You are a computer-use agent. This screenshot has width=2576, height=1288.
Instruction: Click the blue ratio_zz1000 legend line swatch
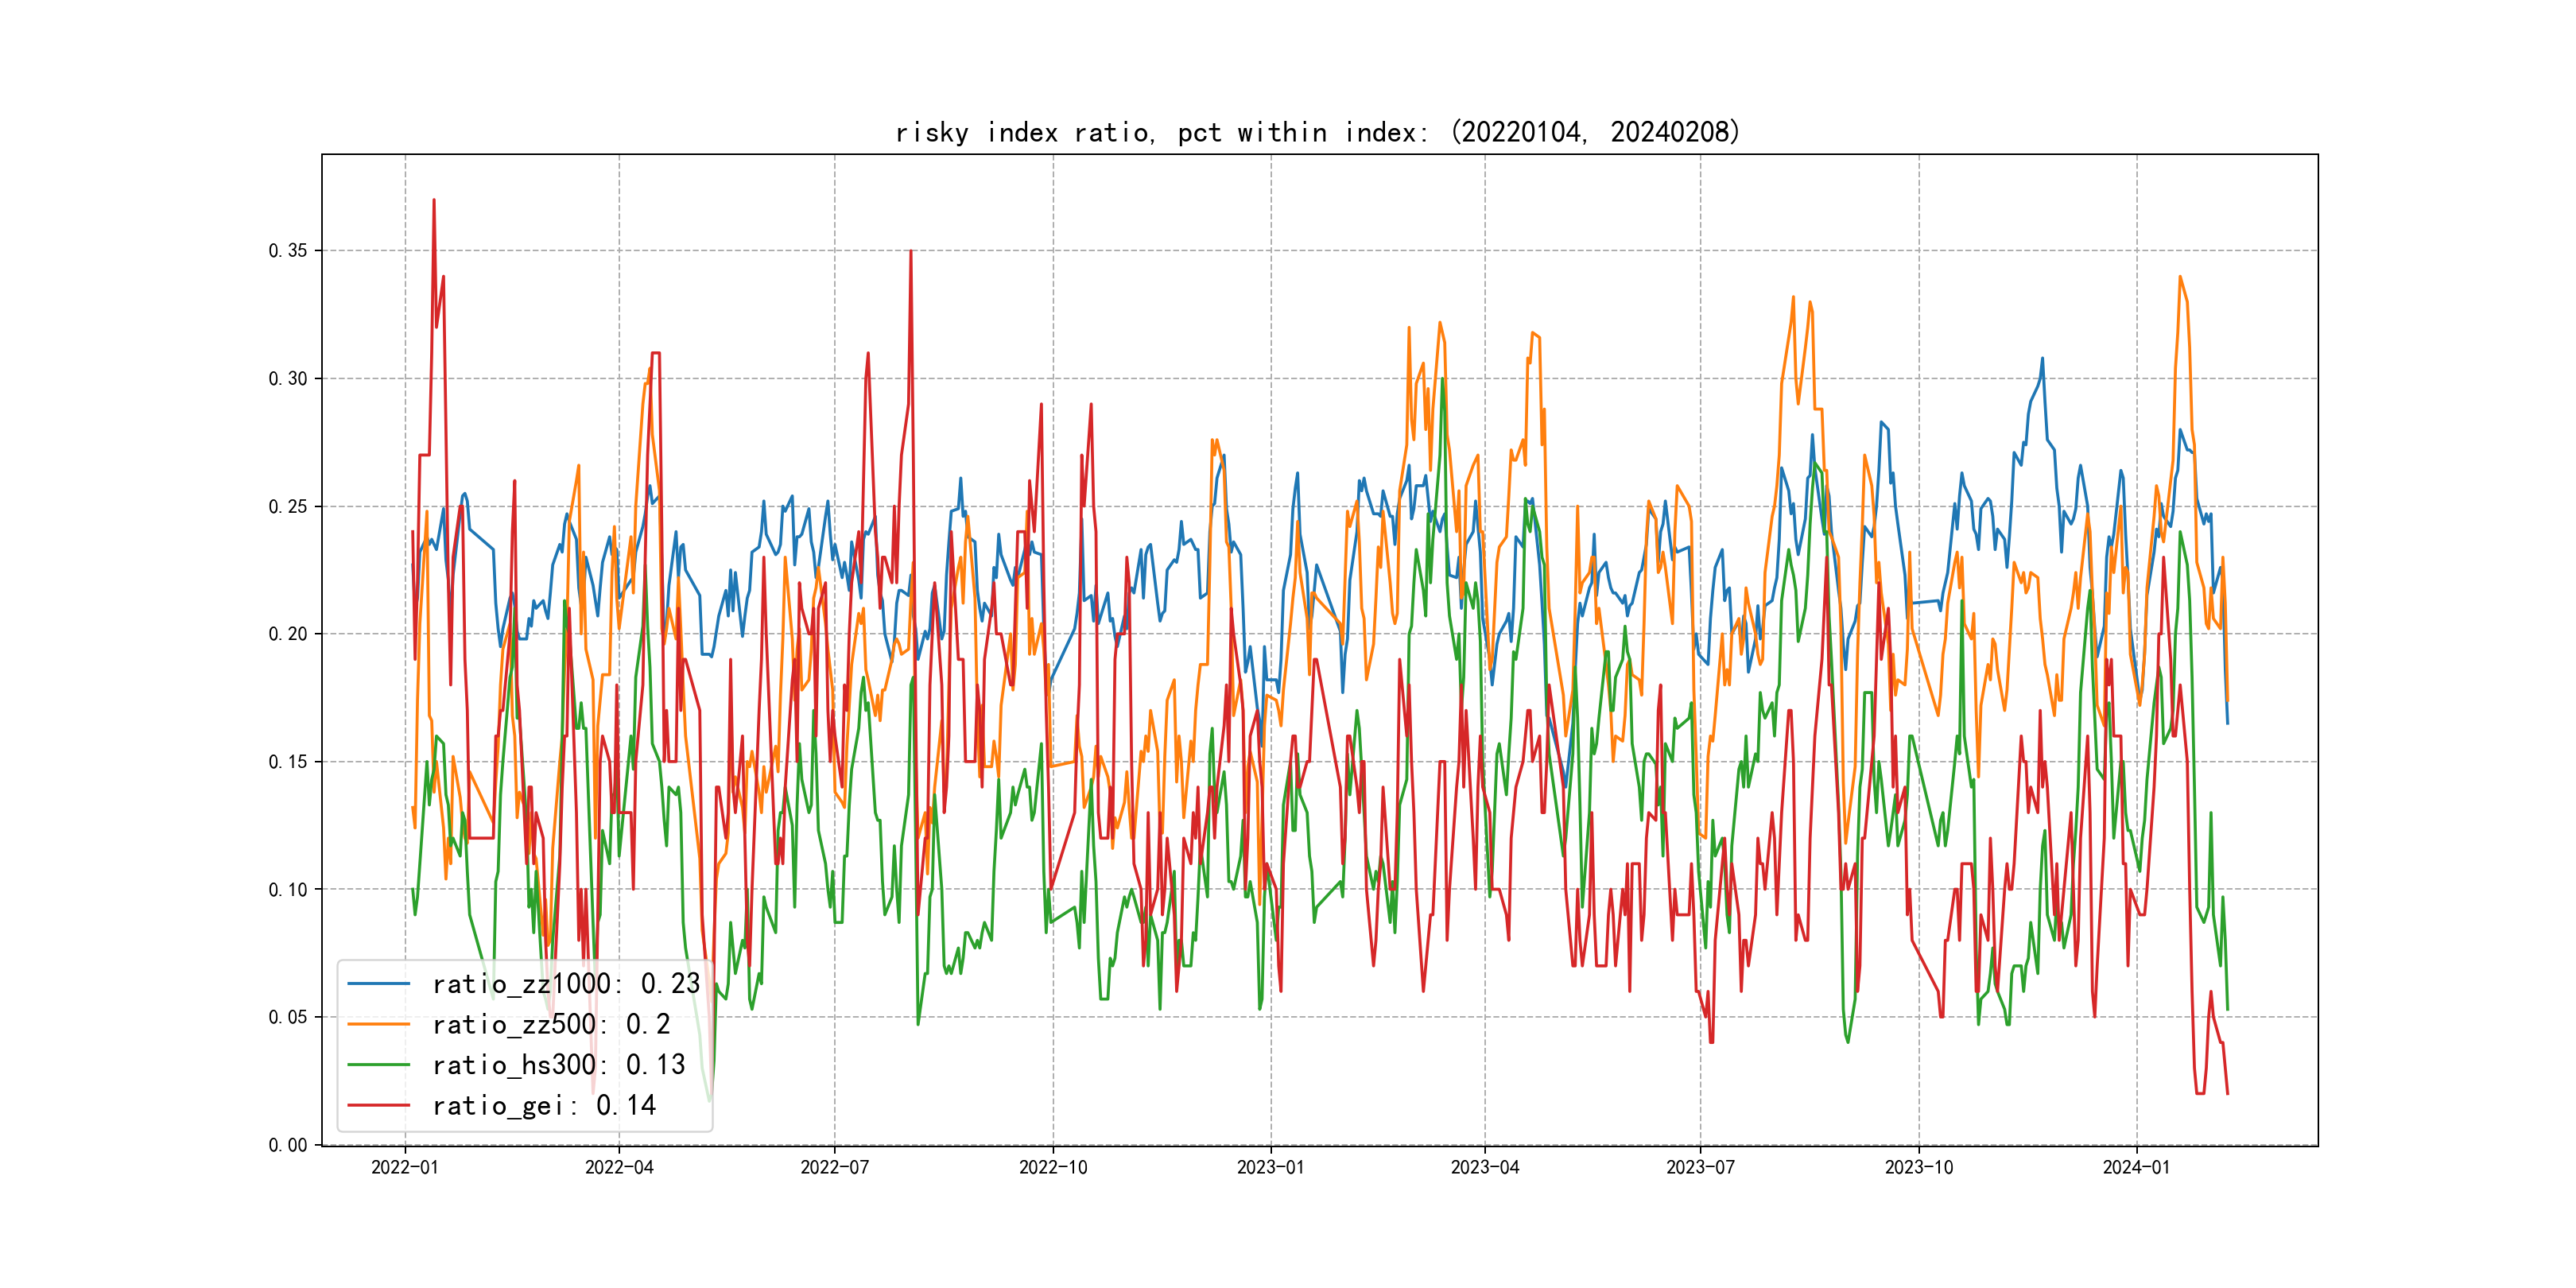(x=378, y=984)
